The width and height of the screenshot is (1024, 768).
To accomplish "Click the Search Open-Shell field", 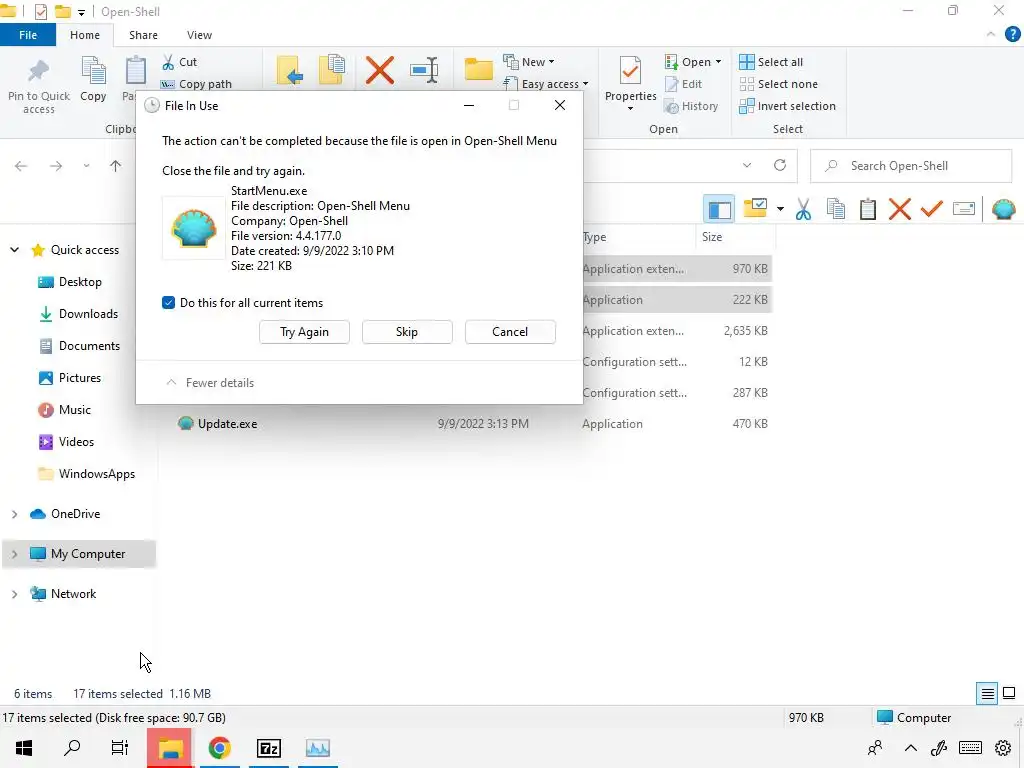I will pos(911,166).
